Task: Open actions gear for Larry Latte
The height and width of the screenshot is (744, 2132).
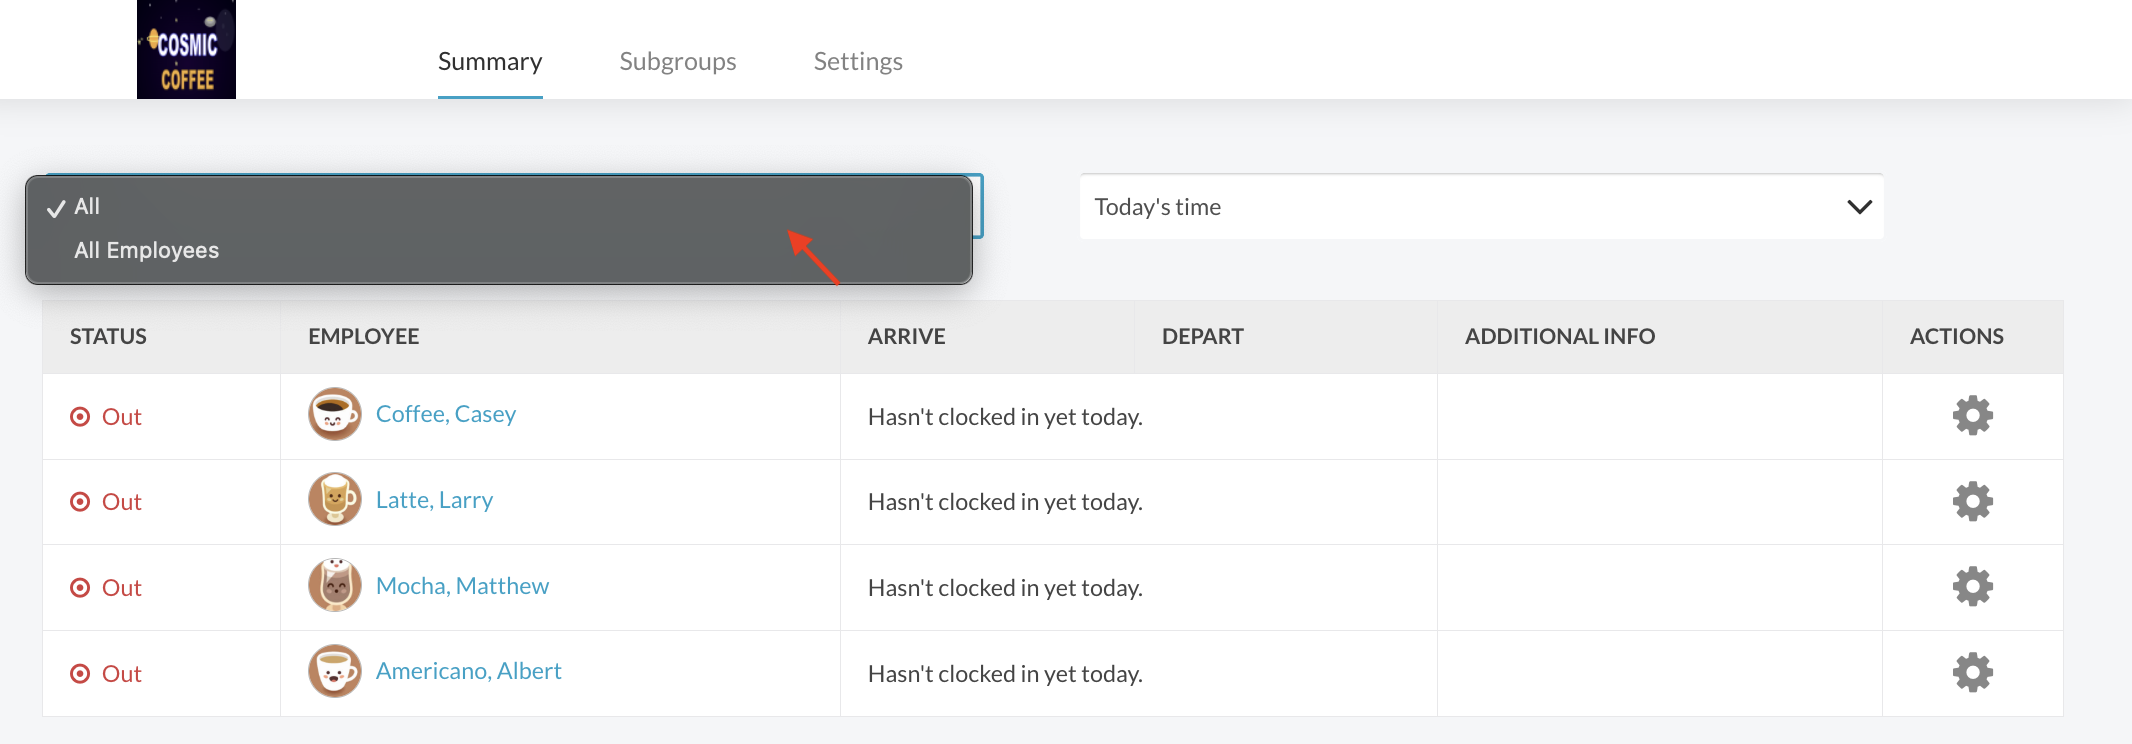Action: [x=1972, y=501]
